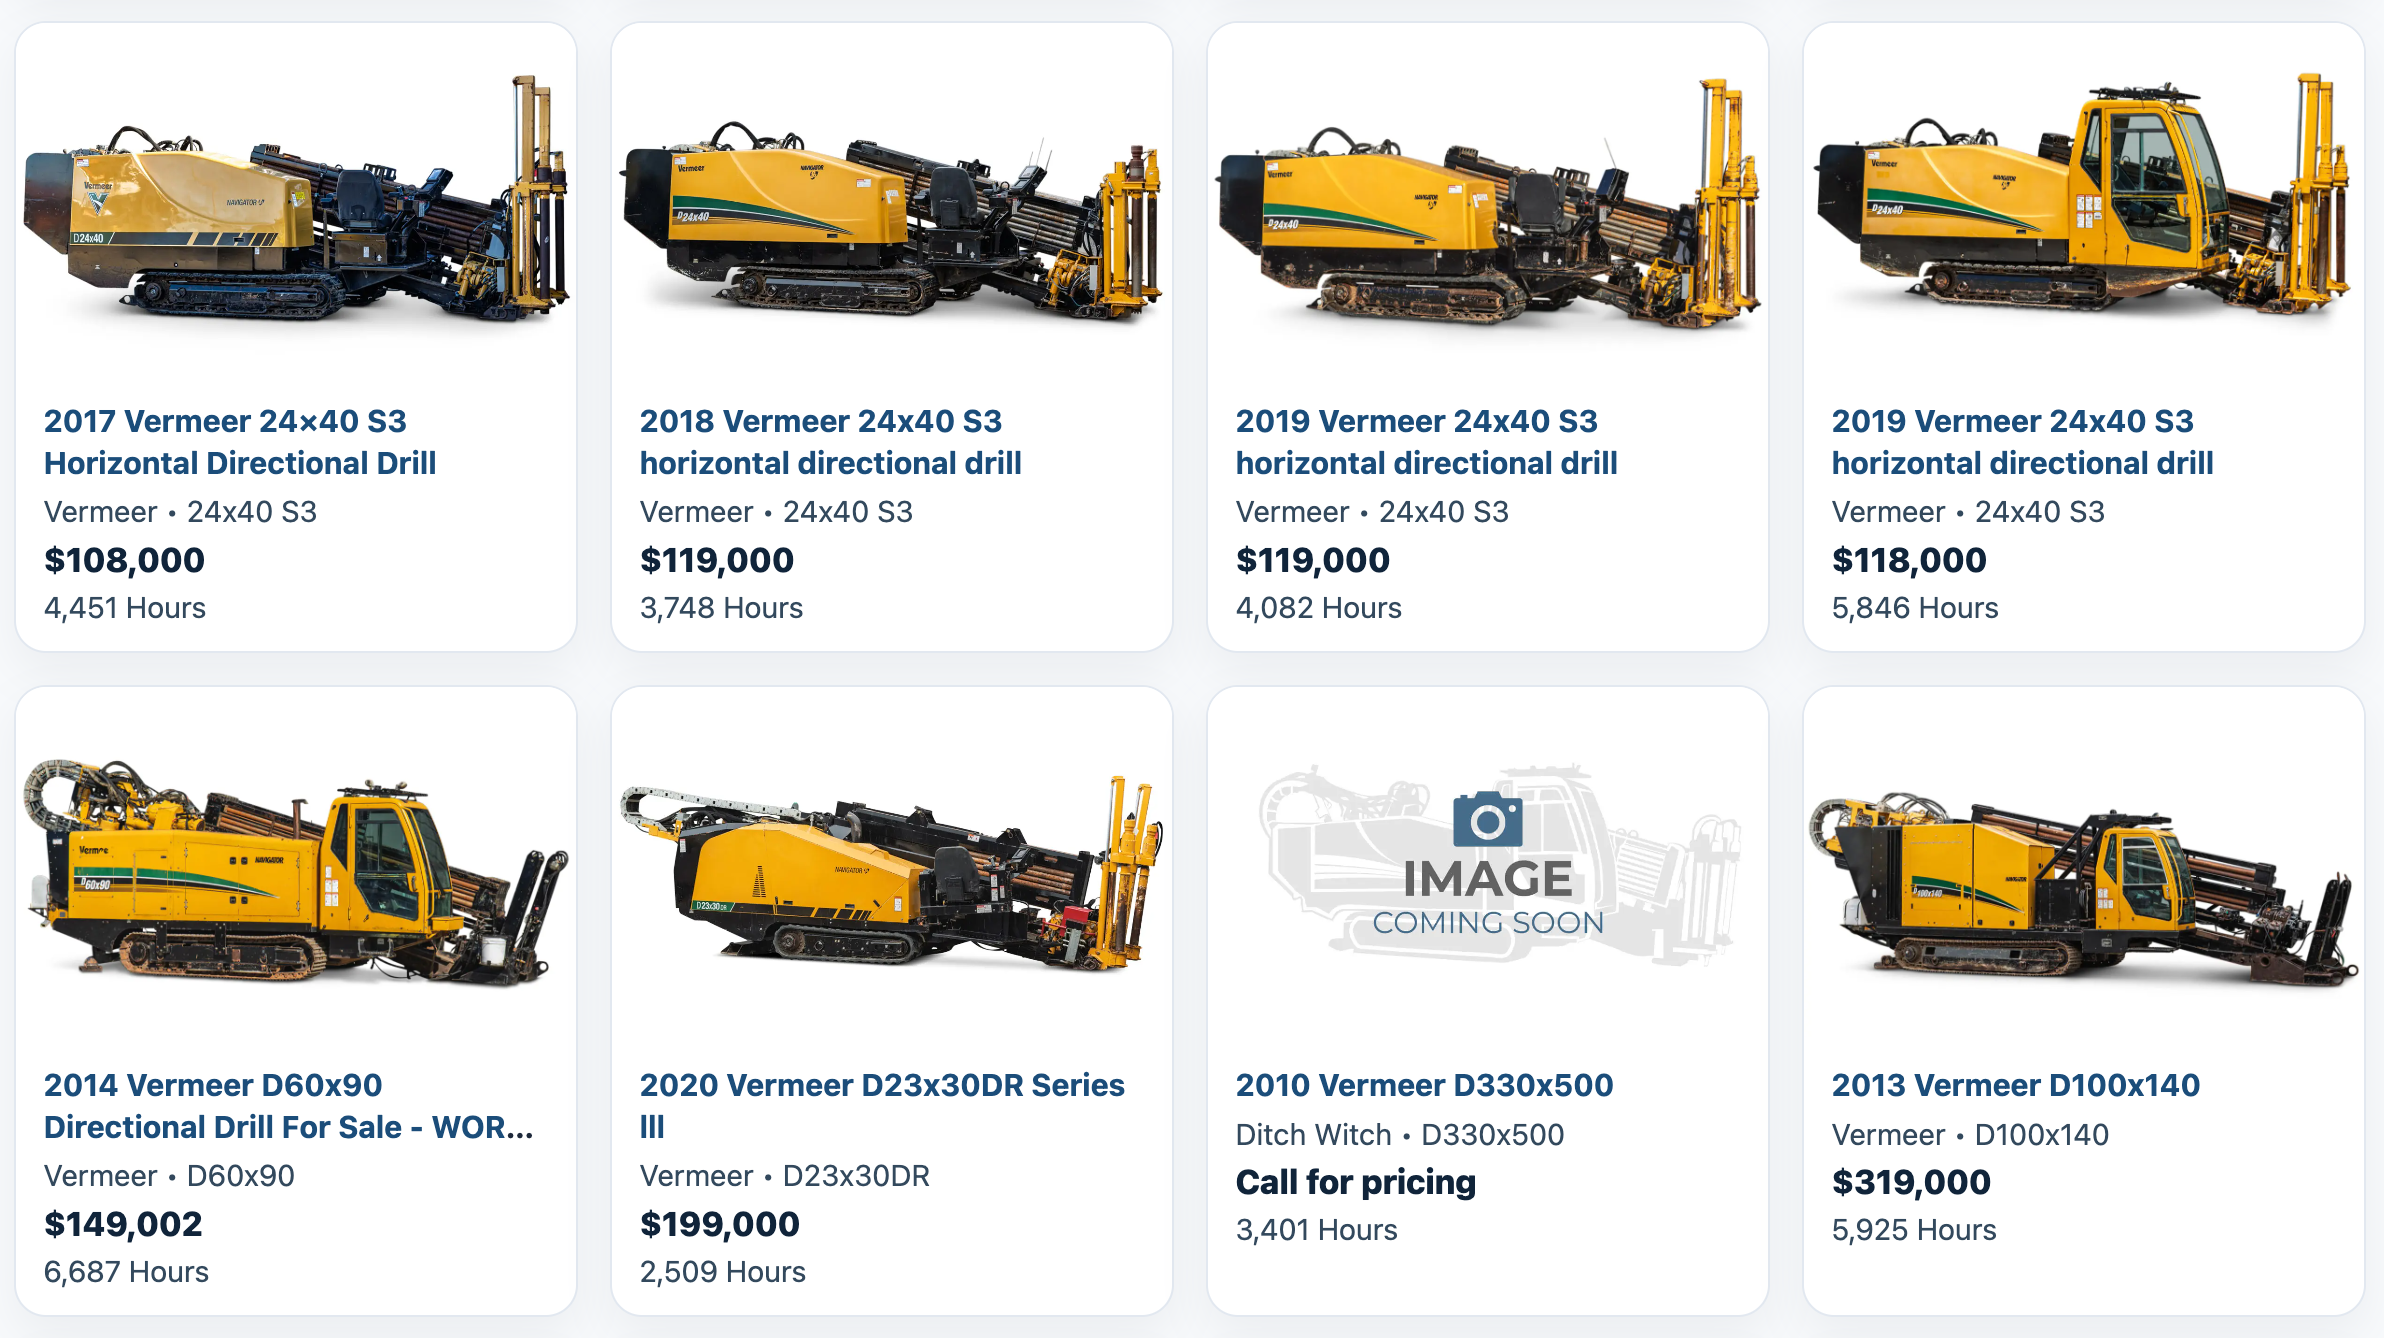Click the $199,000 price on D23x30DR listing
The image size is (2384, 1338).
(x=720, y=1224)
